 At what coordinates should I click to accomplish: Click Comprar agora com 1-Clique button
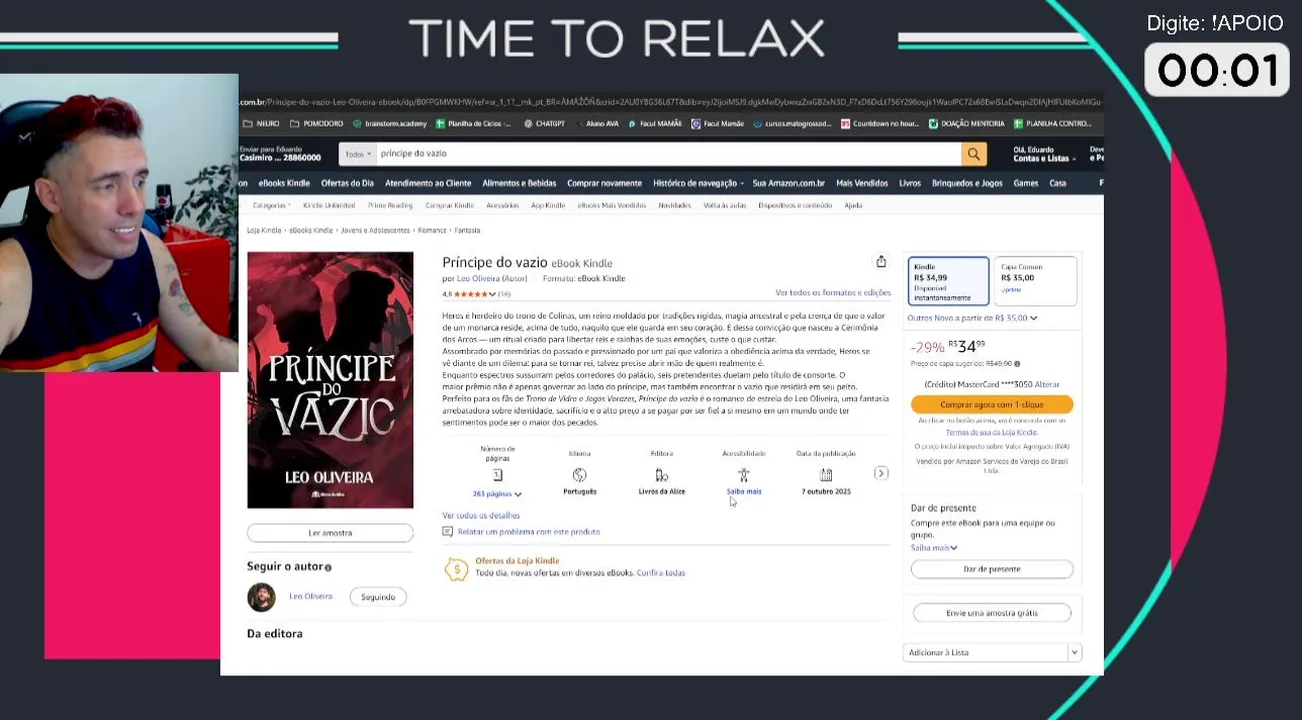coord(992,404)
